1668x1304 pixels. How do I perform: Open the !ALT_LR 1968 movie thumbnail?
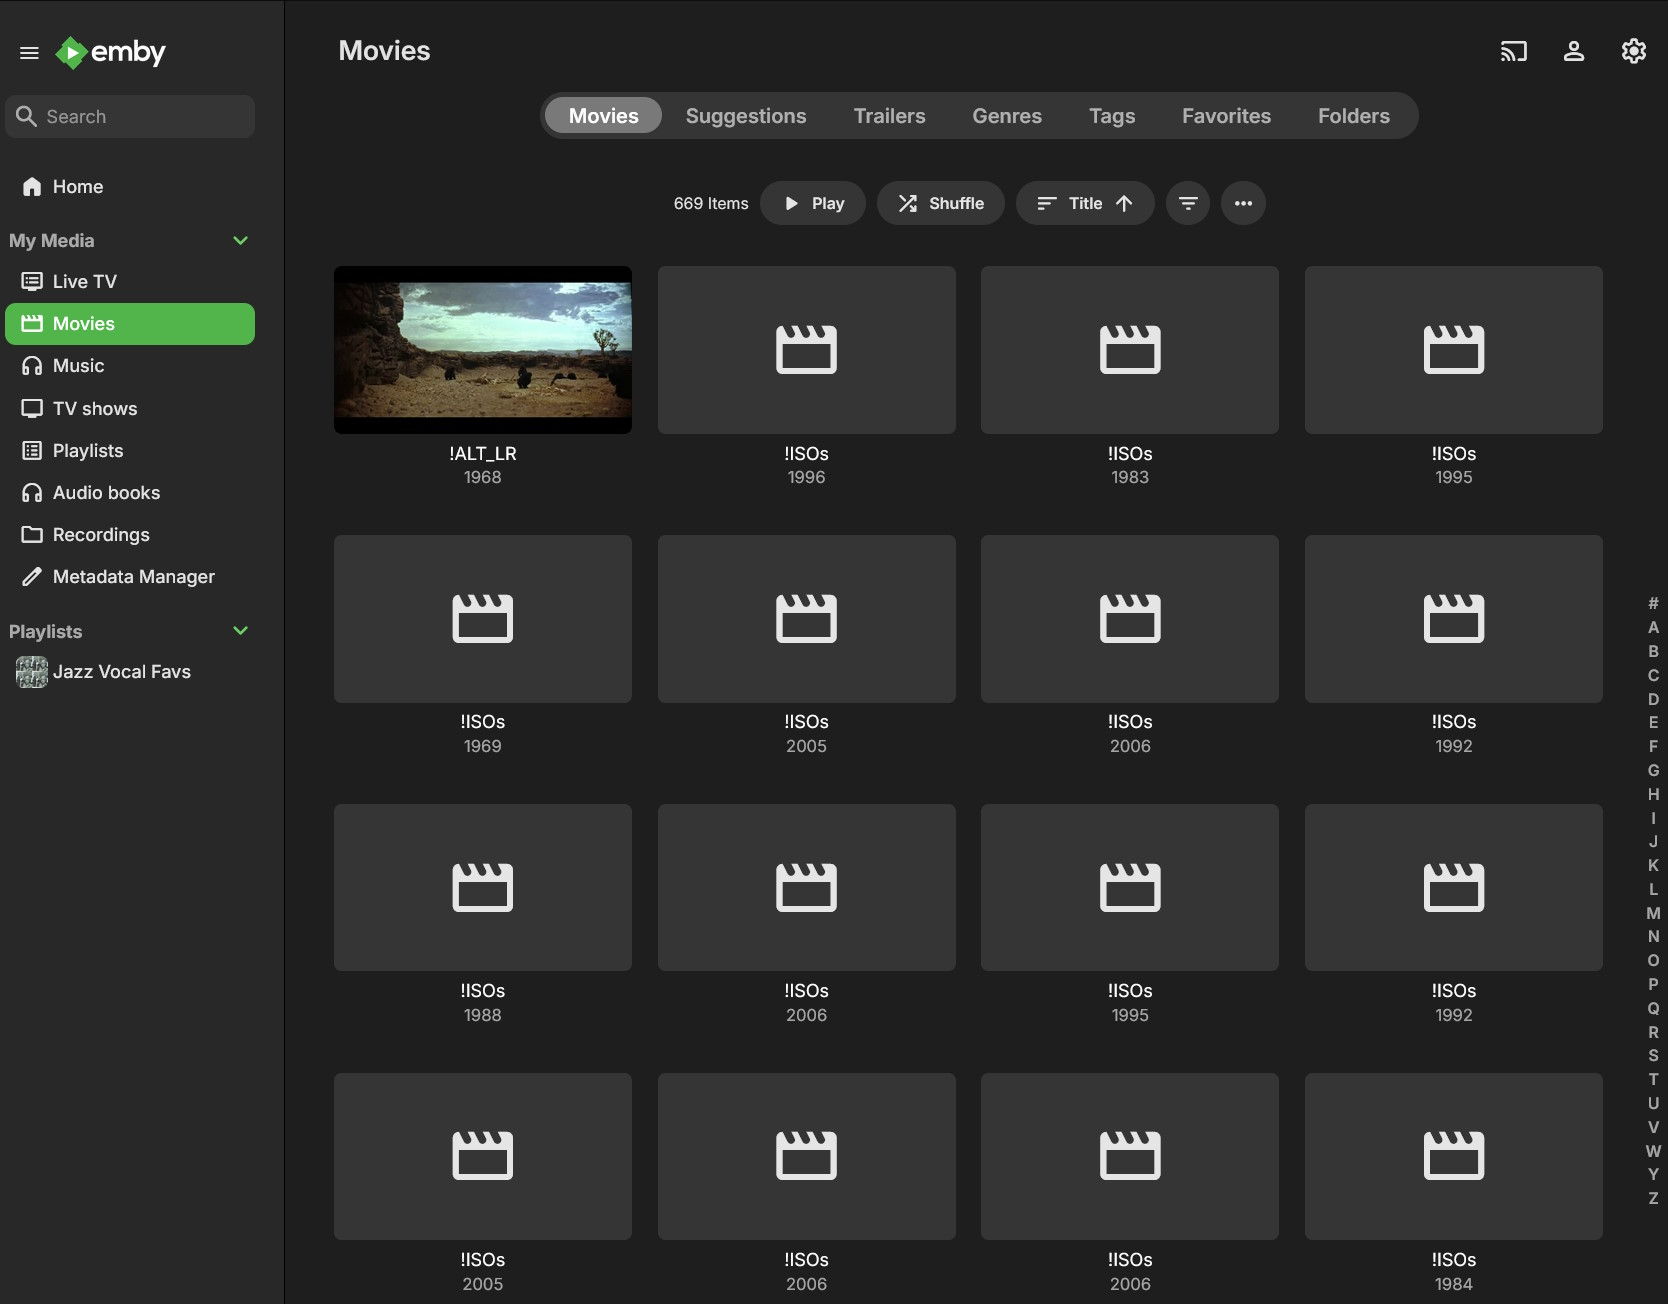point(482,350)
